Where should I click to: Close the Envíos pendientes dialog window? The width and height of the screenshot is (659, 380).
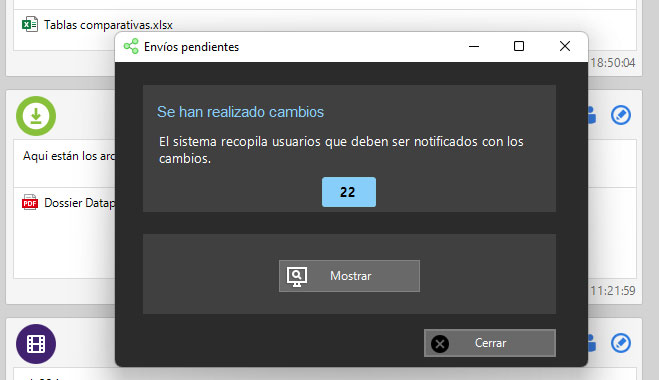click(x=565, y=46)
